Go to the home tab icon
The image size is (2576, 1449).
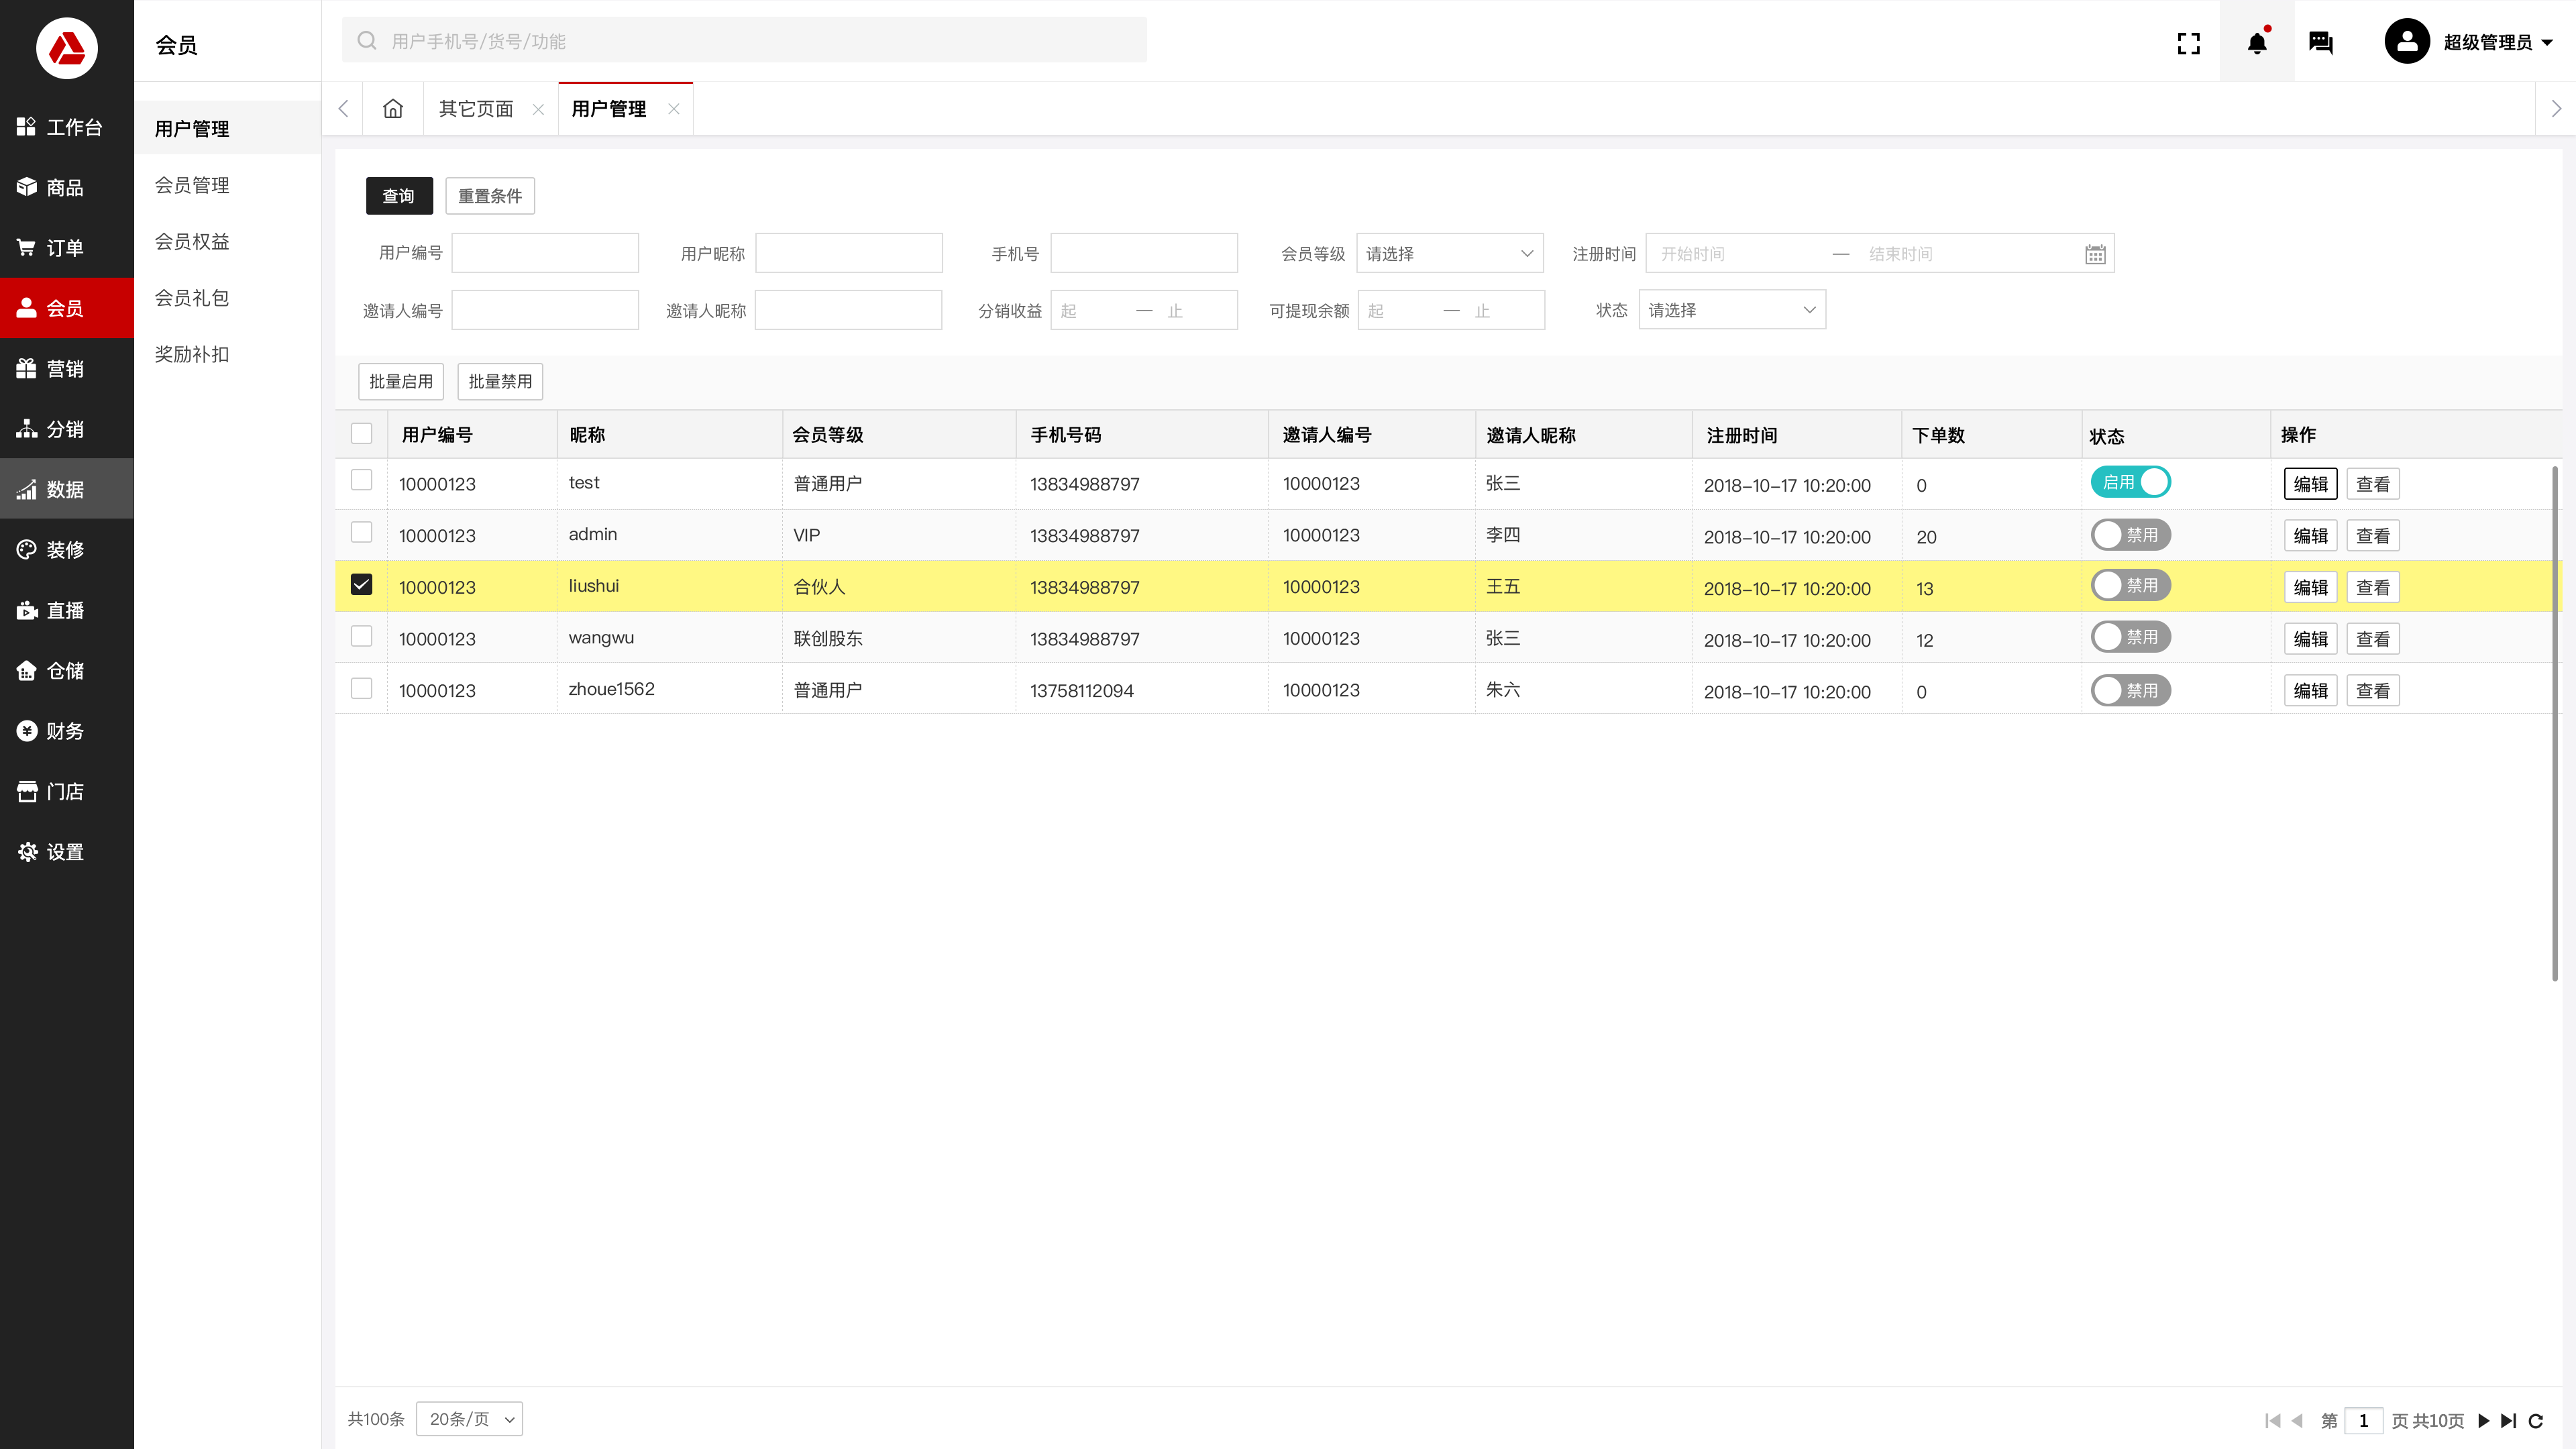coord(393,108)
